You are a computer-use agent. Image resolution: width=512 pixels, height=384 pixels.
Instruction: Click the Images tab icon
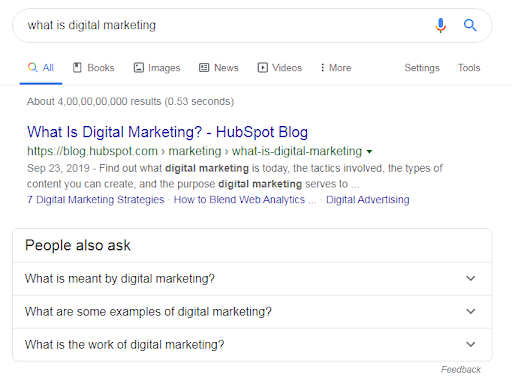[139, 68]
